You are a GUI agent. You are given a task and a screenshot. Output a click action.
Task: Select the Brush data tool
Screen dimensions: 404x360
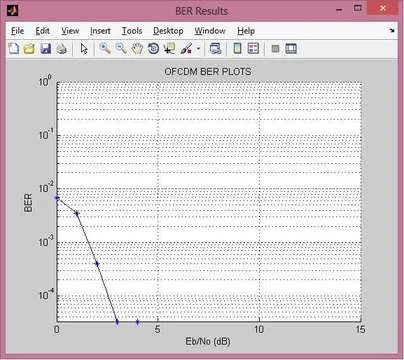pos(186,49)
